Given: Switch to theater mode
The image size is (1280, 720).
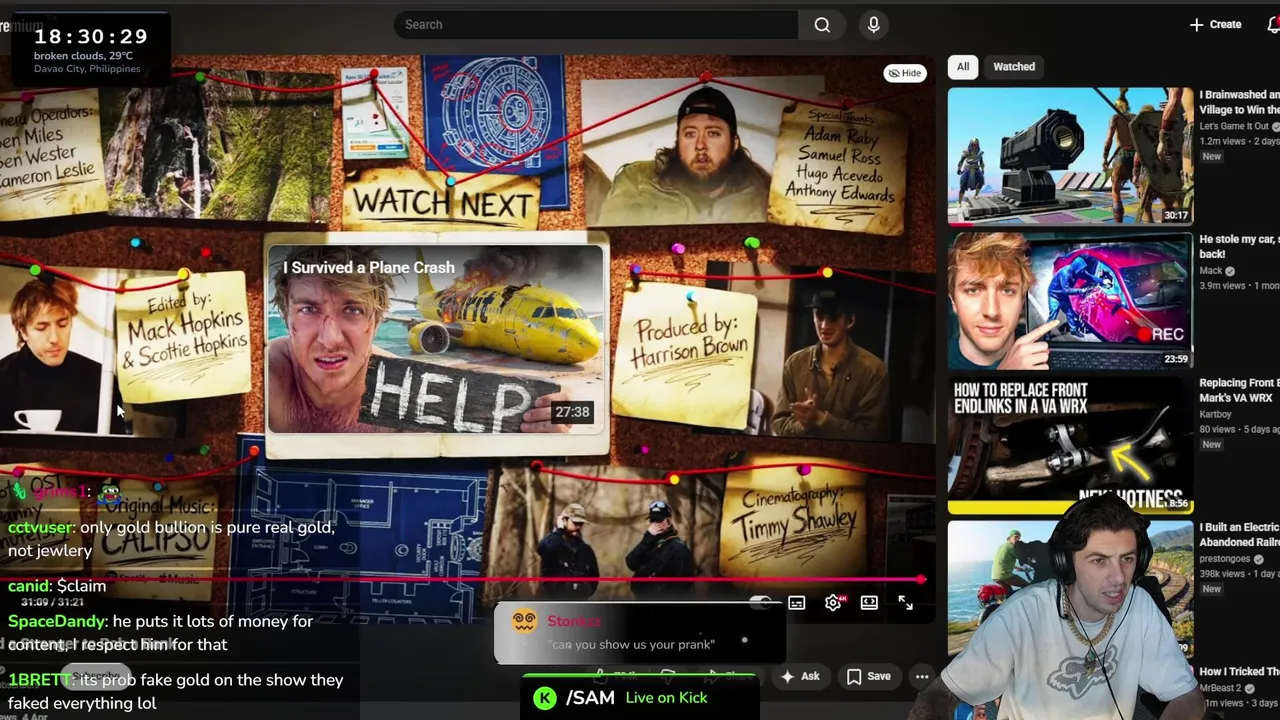Looking at the screenshot, I should pos(869,603).
